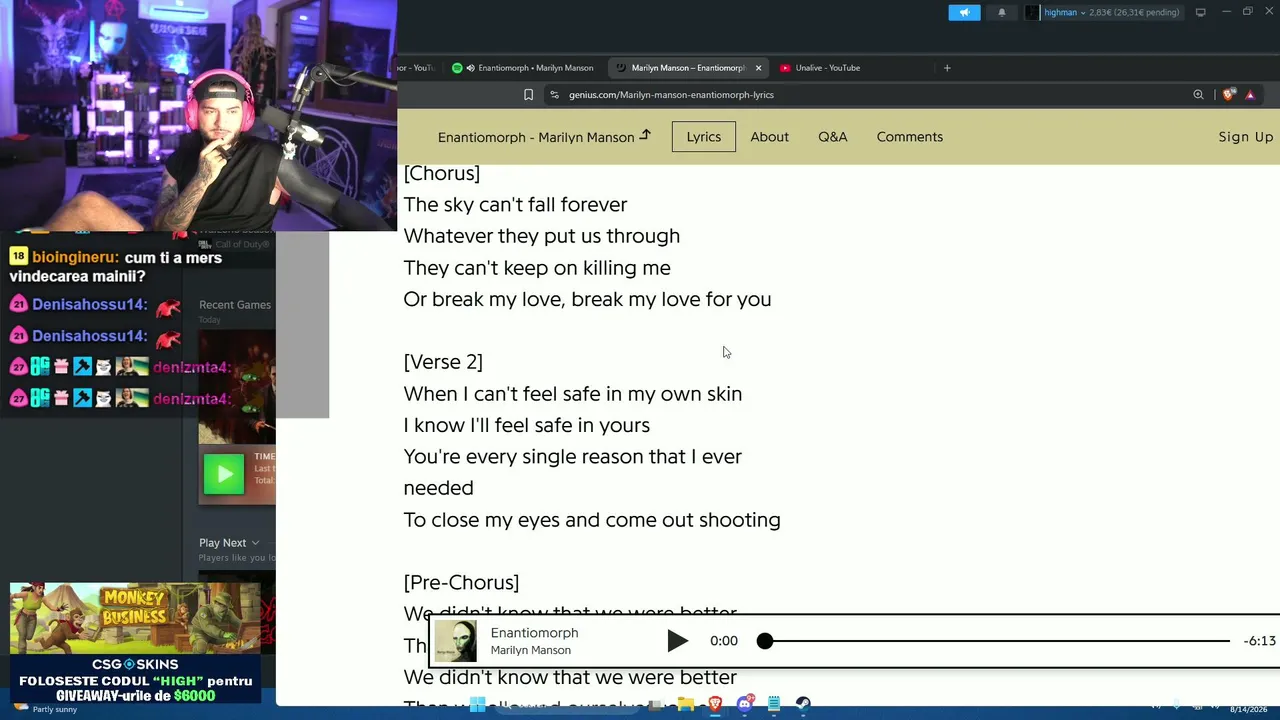Click the '[Verse 2]' section label
This screenshot has width=1280, height=720.
click(x=443, y=362)
